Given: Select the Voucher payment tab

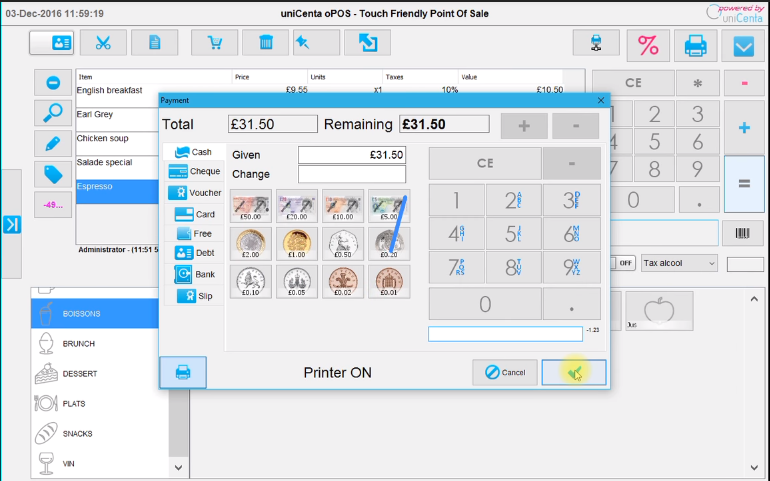Looking at the screenshot, I should click(x=196, y=192).
